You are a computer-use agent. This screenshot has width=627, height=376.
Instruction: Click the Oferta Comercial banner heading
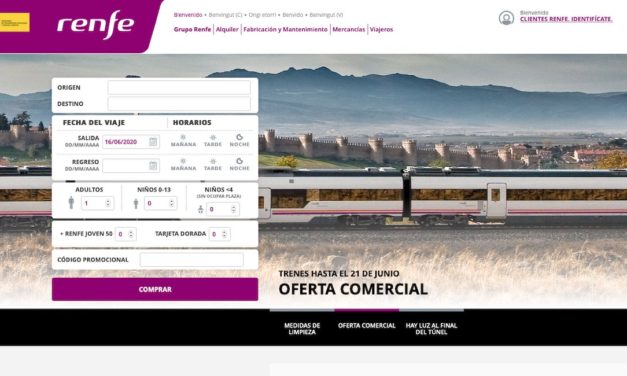[353, 289]
